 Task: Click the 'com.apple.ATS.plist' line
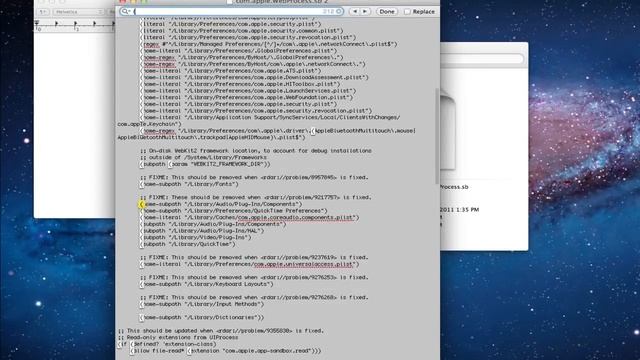(231, 71)
